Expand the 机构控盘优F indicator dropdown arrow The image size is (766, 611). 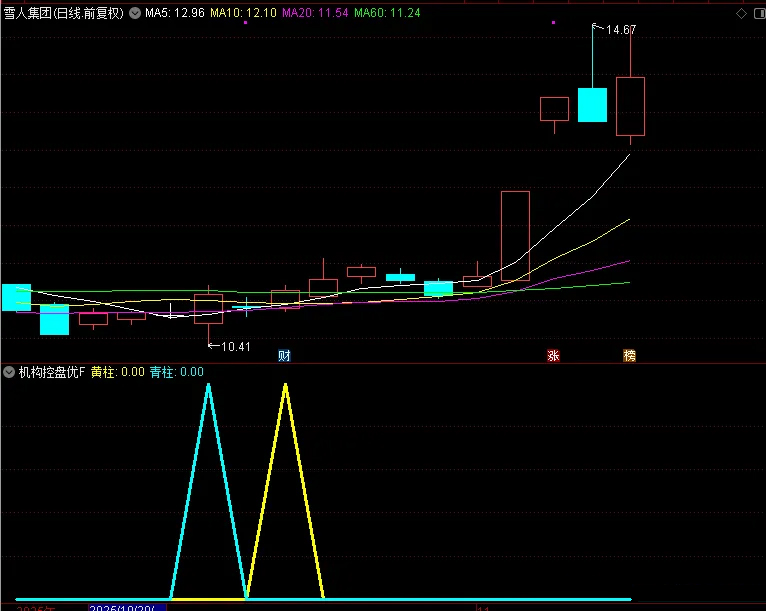click(10, 372)
